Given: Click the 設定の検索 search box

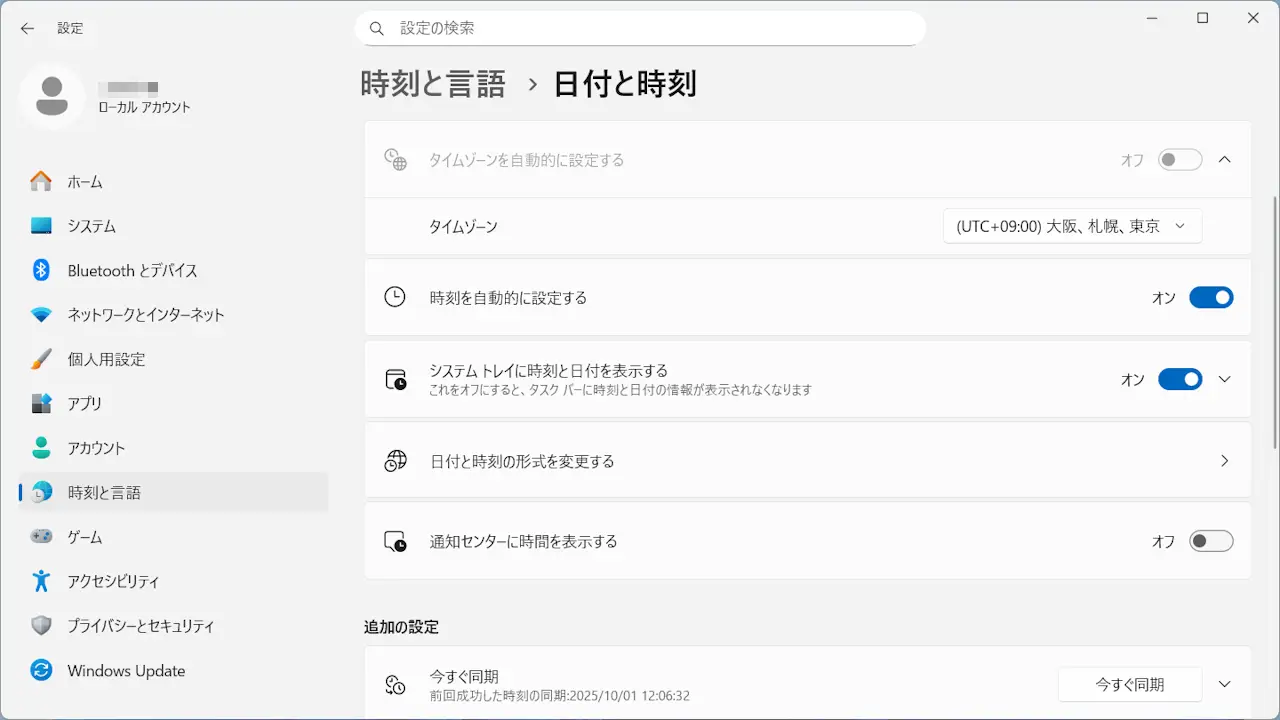Looking at the screenshot, I should tap(640, 28).
